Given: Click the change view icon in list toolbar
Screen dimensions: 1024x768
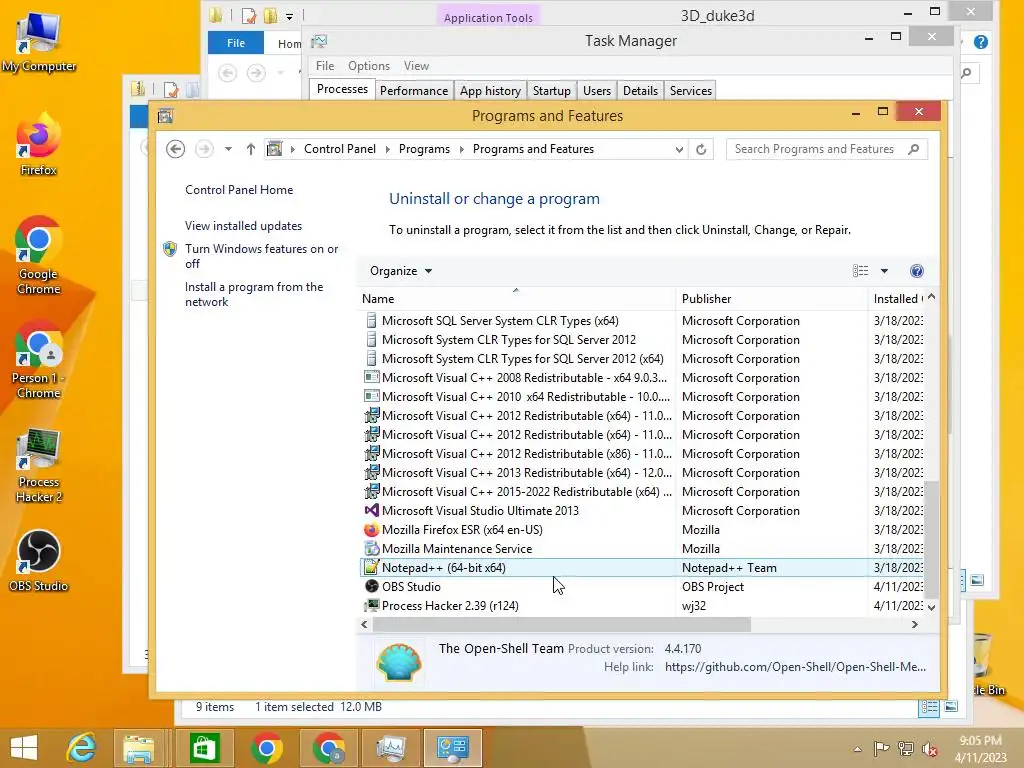Looking at the screenshot, I should tap(861, 271).
